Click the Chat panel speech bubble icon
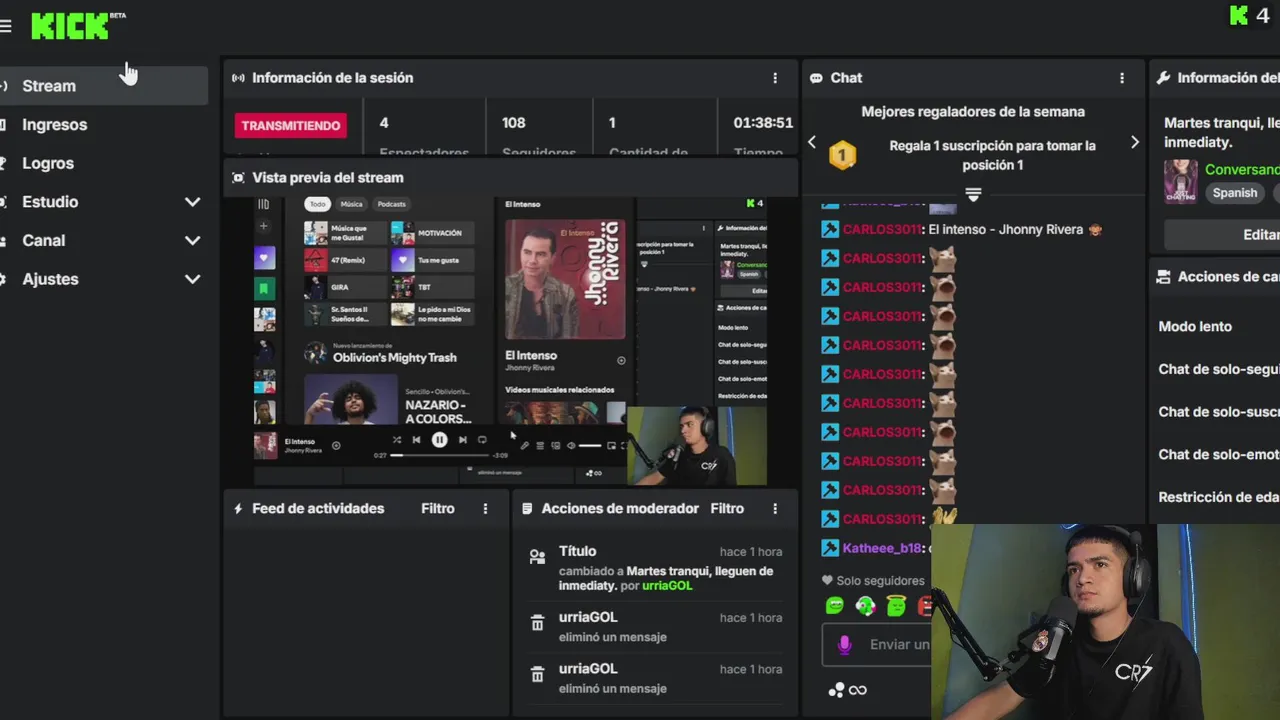The image size is (1280, 720). pos(816,78)
